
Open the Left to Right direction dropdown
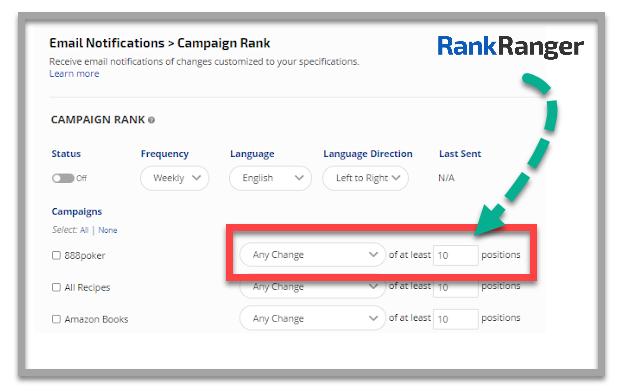365,178
